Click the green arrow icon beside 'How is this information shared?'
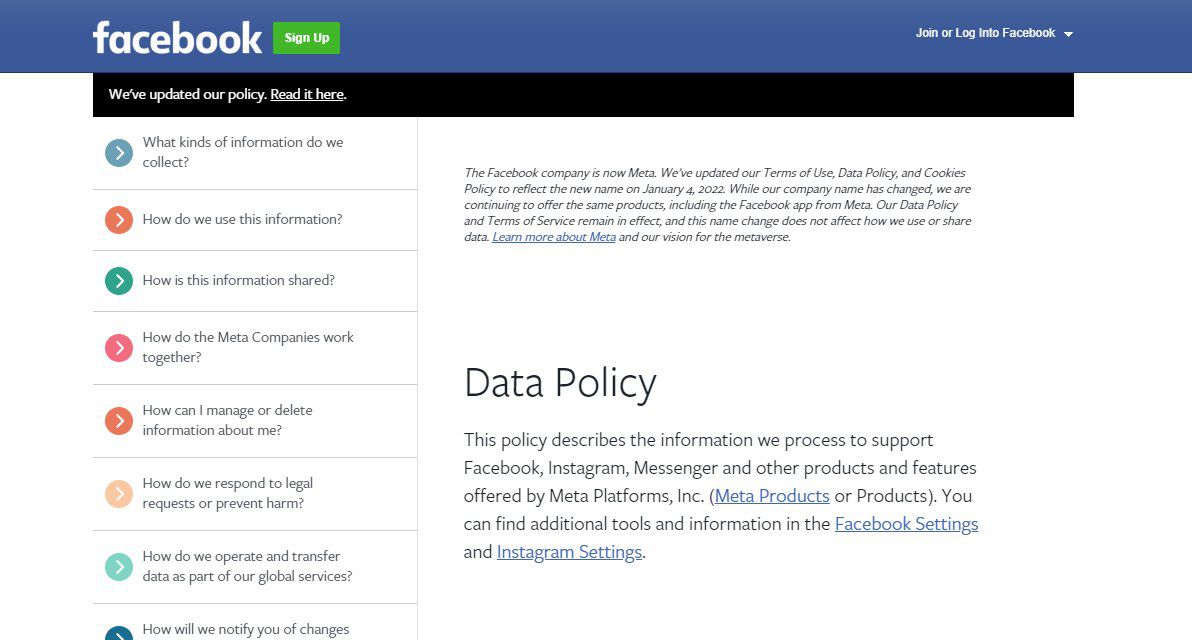 pos(118,281)
